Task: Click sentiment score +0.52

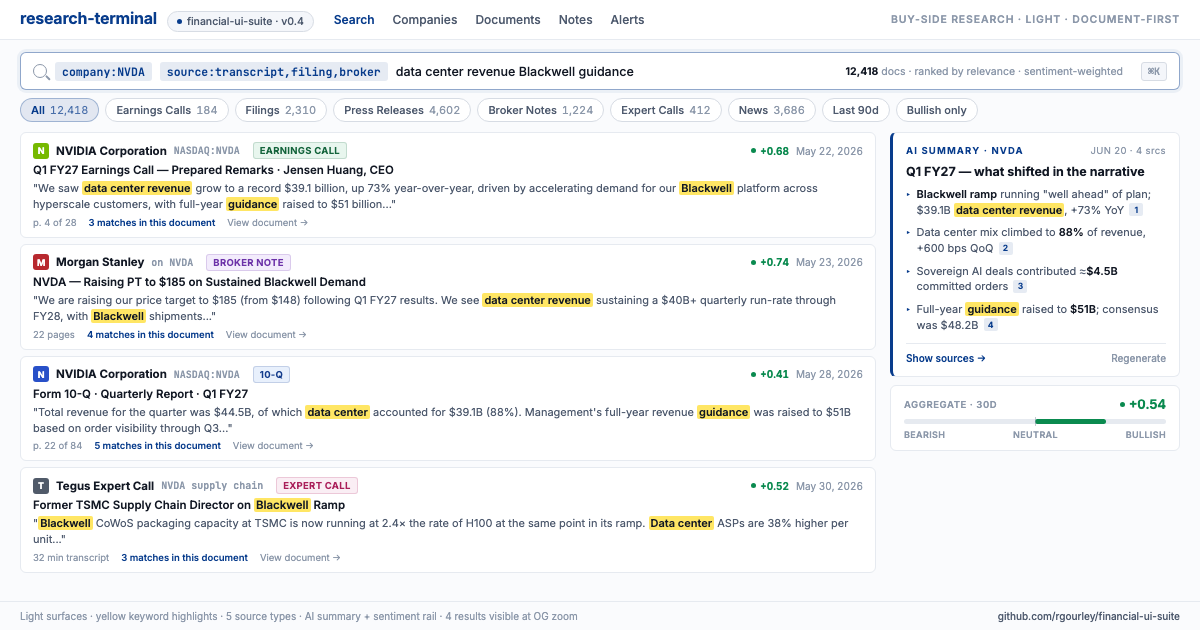Action: [770, 486]
